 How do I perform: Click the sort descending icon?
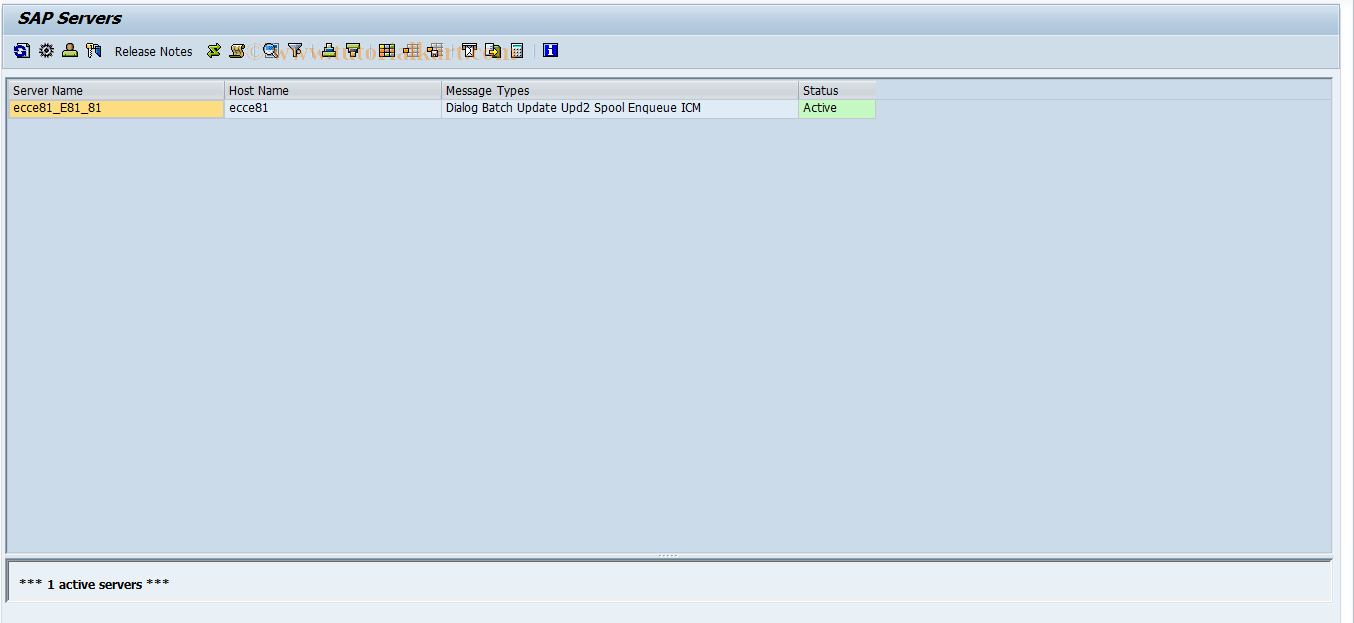pyautogui.click(x=353, y=50)
